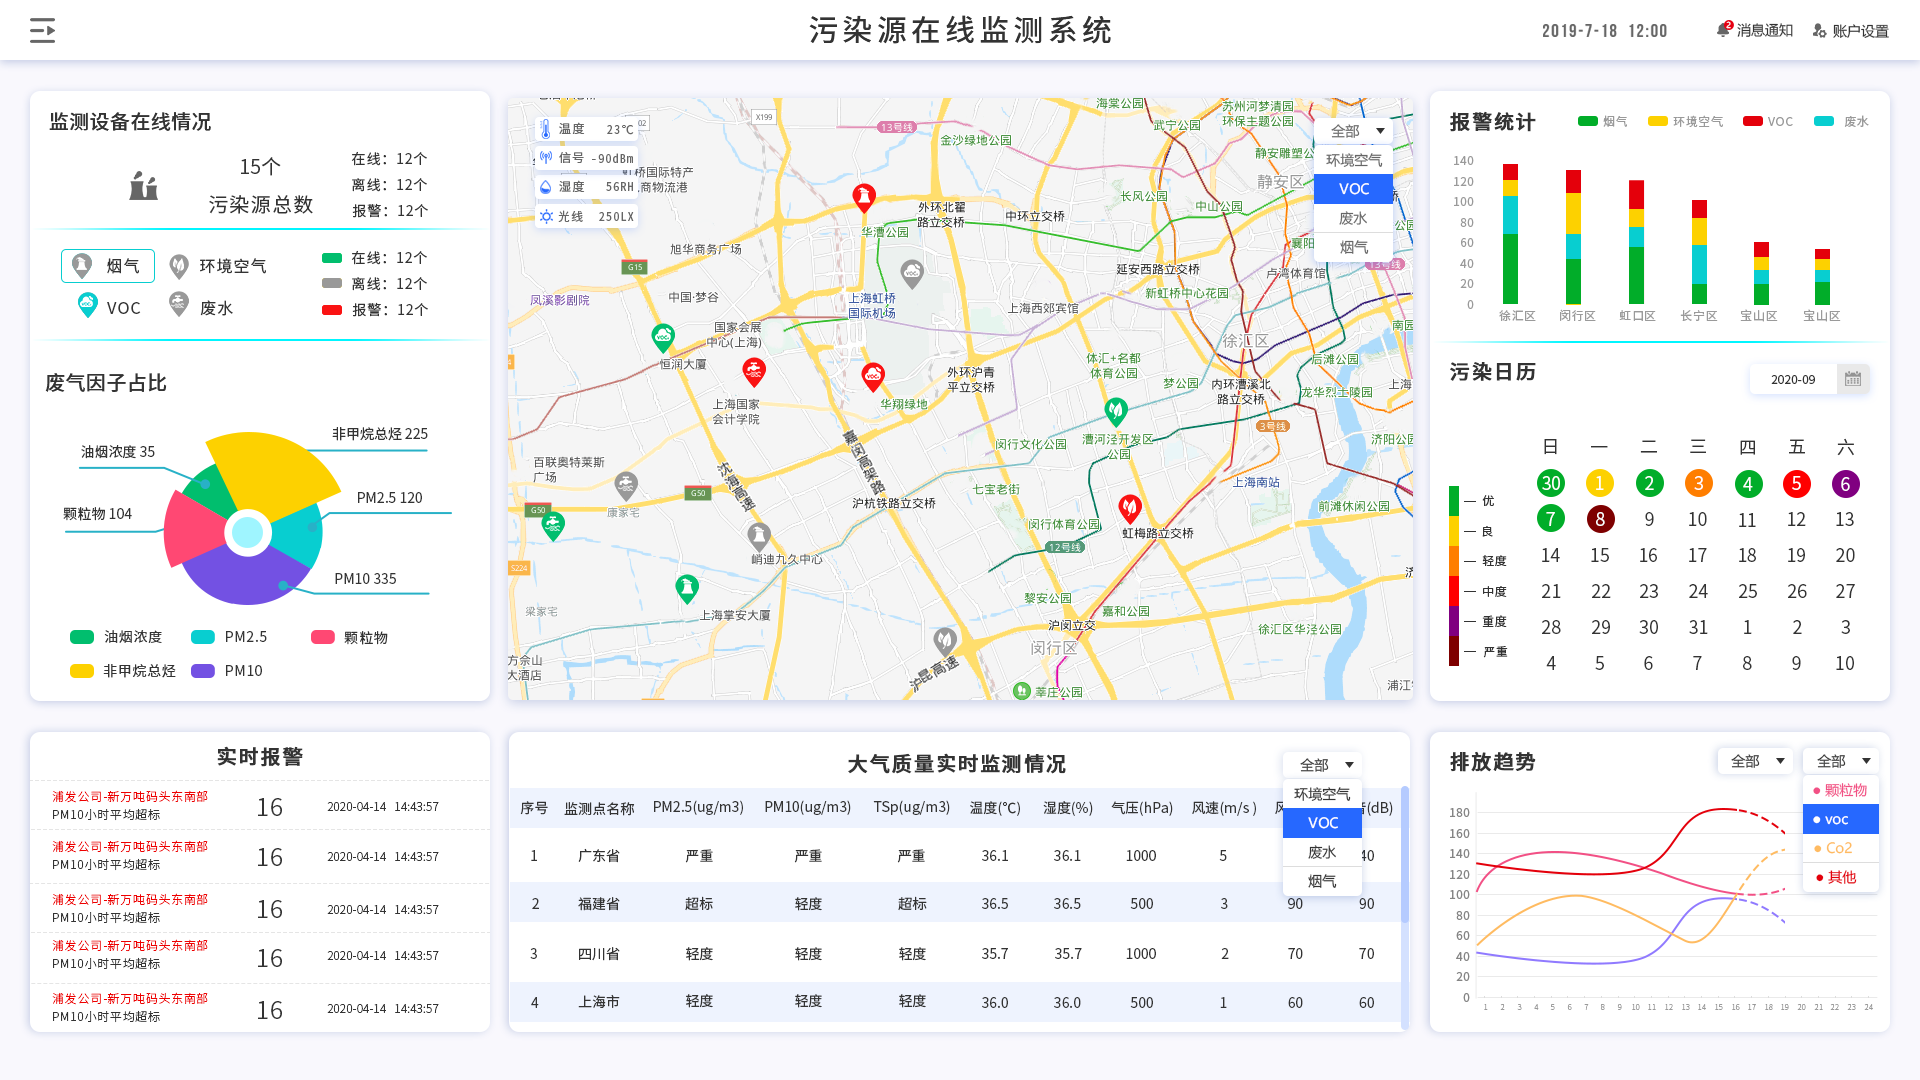Select the 环境空气 leaf pin icon
The width and height of the screenshot is (1920, 1080).
(179, 266)
